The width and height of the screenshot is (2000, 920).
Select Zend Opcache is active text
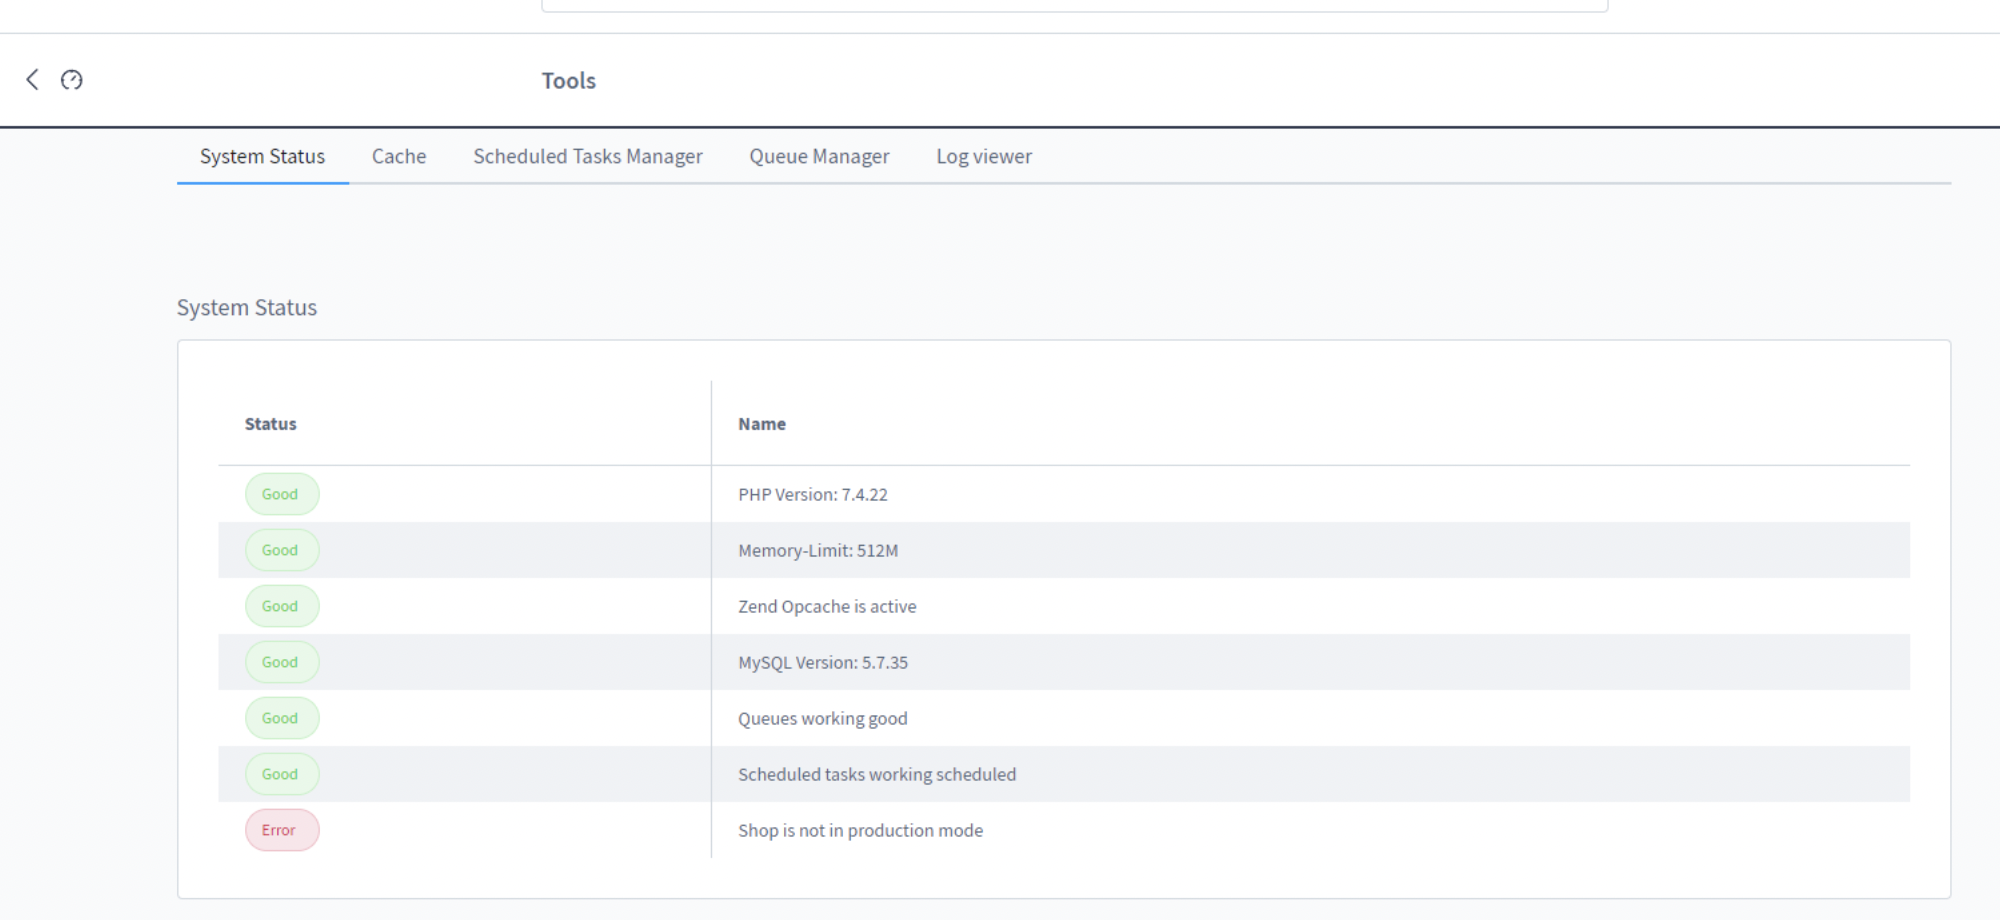[827, 606]
